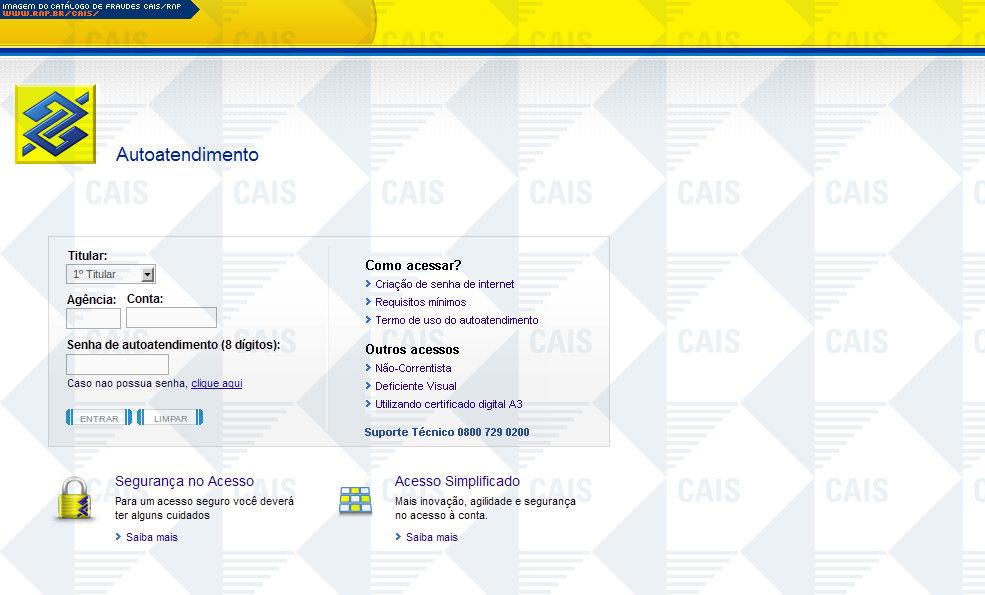Click 'Saiba mais' under Segurança no Acesso
The image size is (985, 595).
click(x=151, y=537)
